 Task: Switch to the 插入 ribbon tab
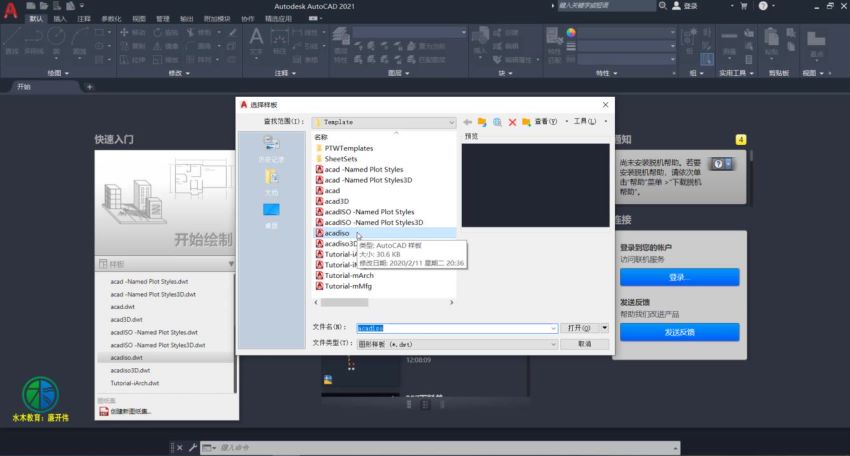pos(60,18)
